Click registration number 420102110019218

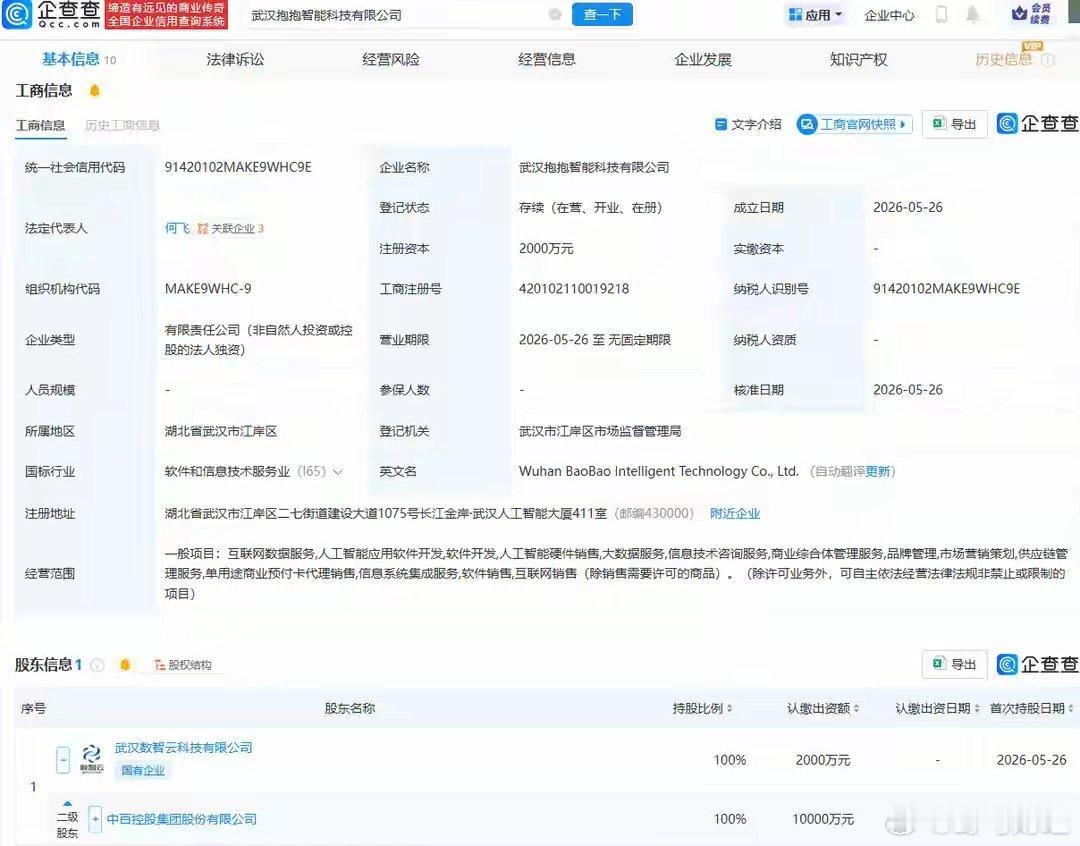(574, 289)
